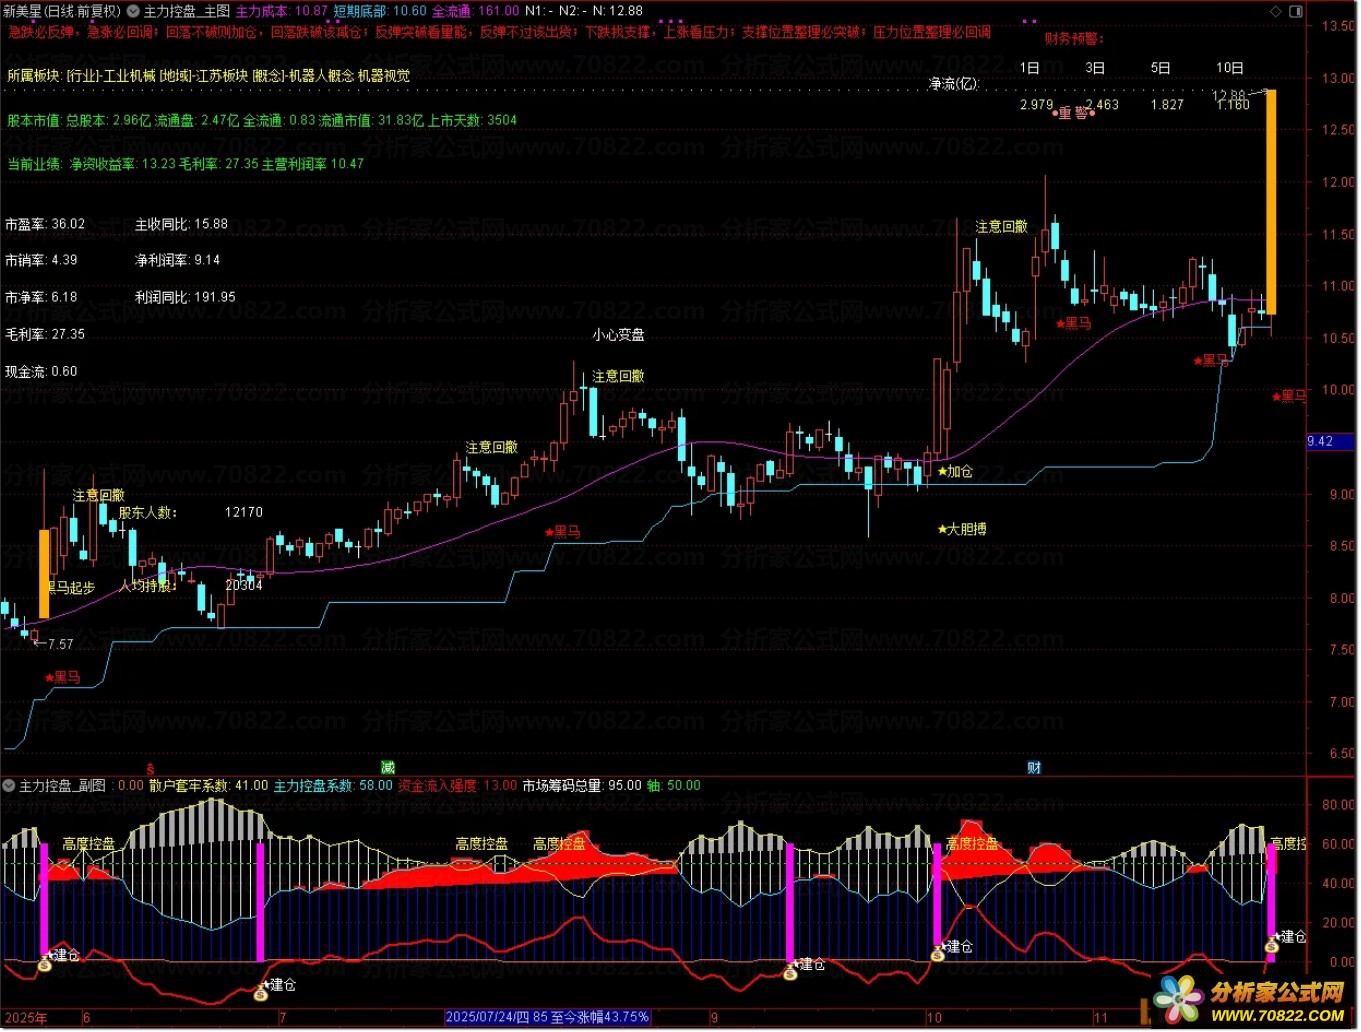This screenshot has width=1361, height=1032.
Task: Click the 10日 net flow column header
Action: [x=1230, y=68]
